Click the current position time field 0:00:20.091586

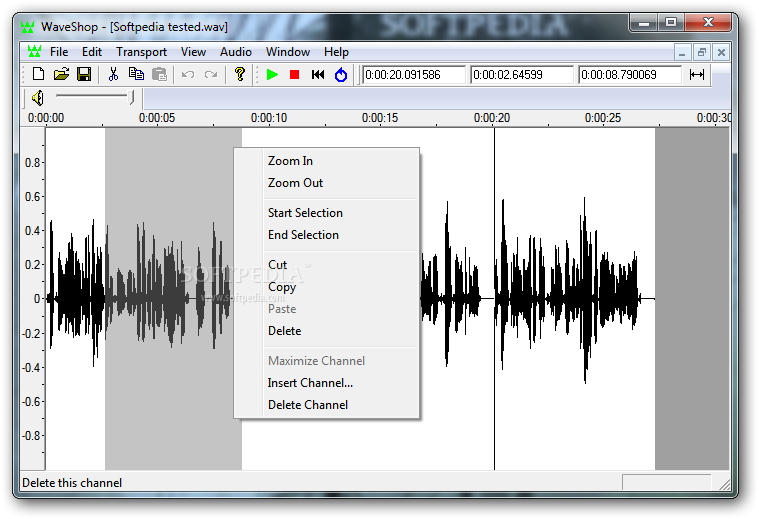click(x=414, y=75)
